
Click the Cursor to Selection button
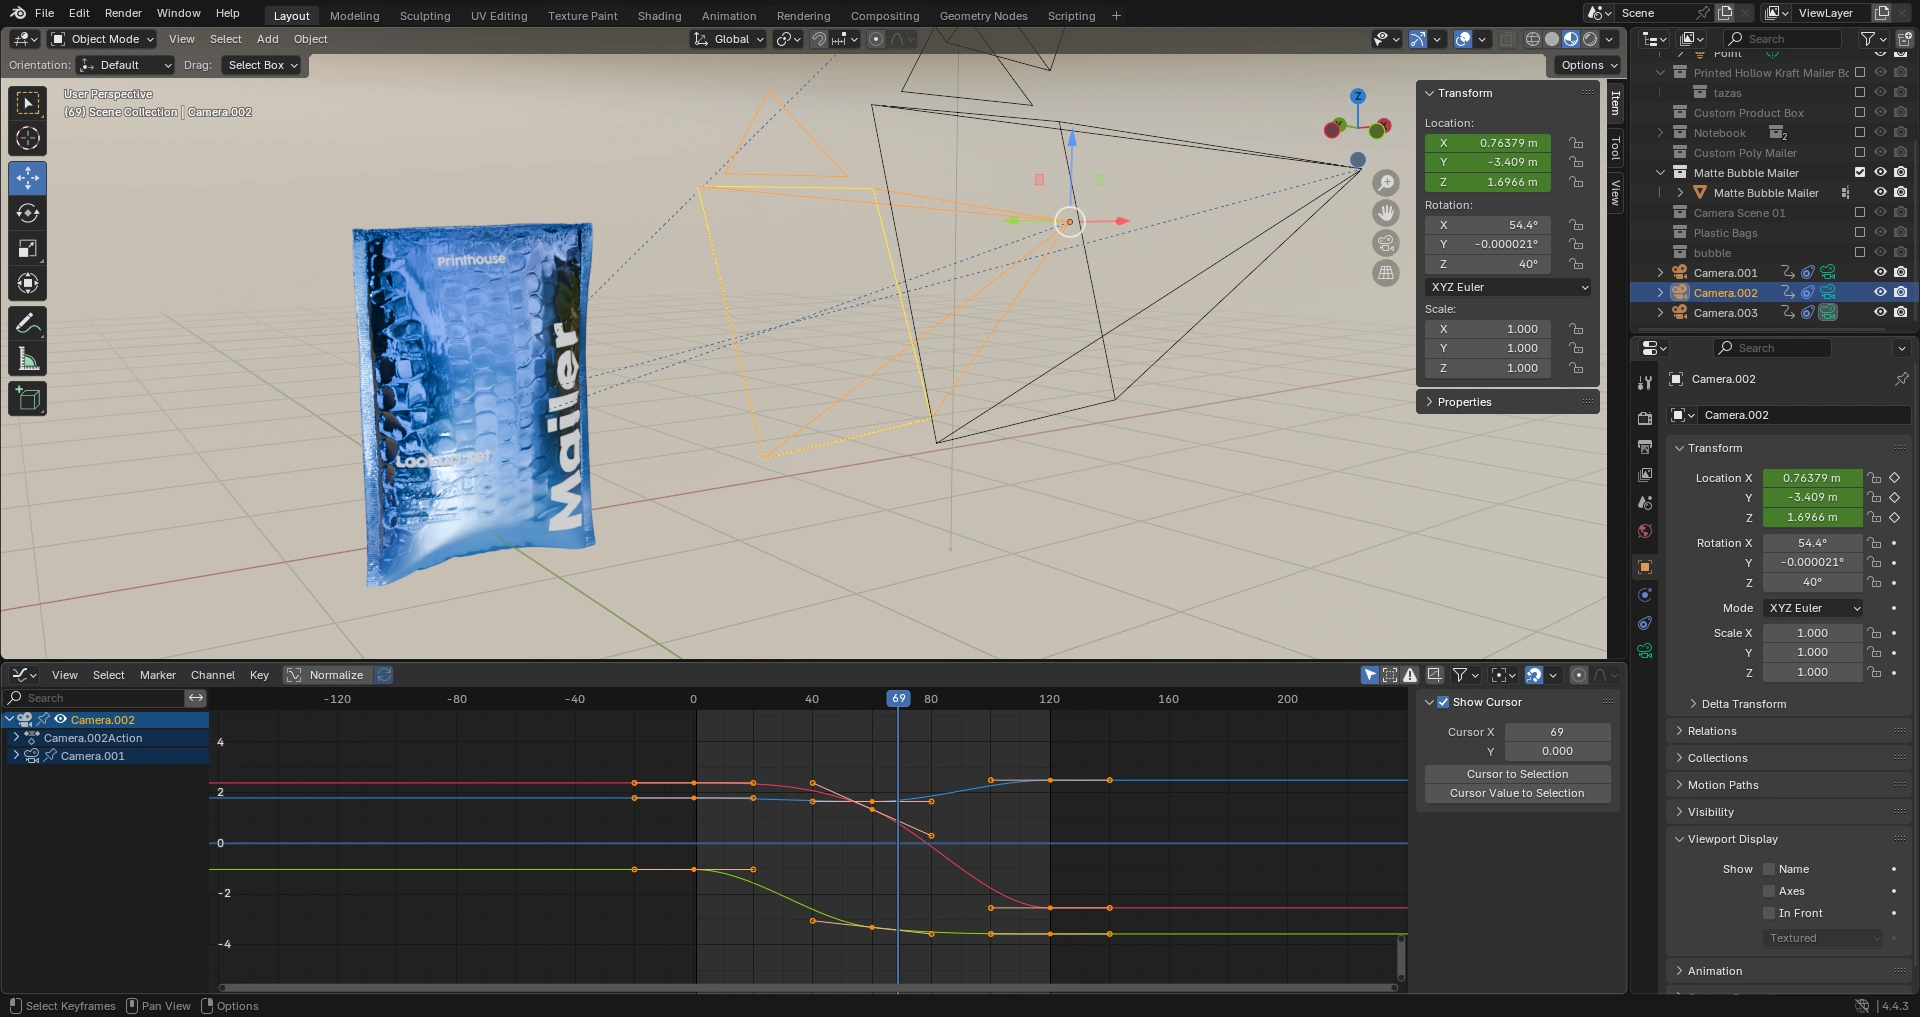coord(1516,774)
